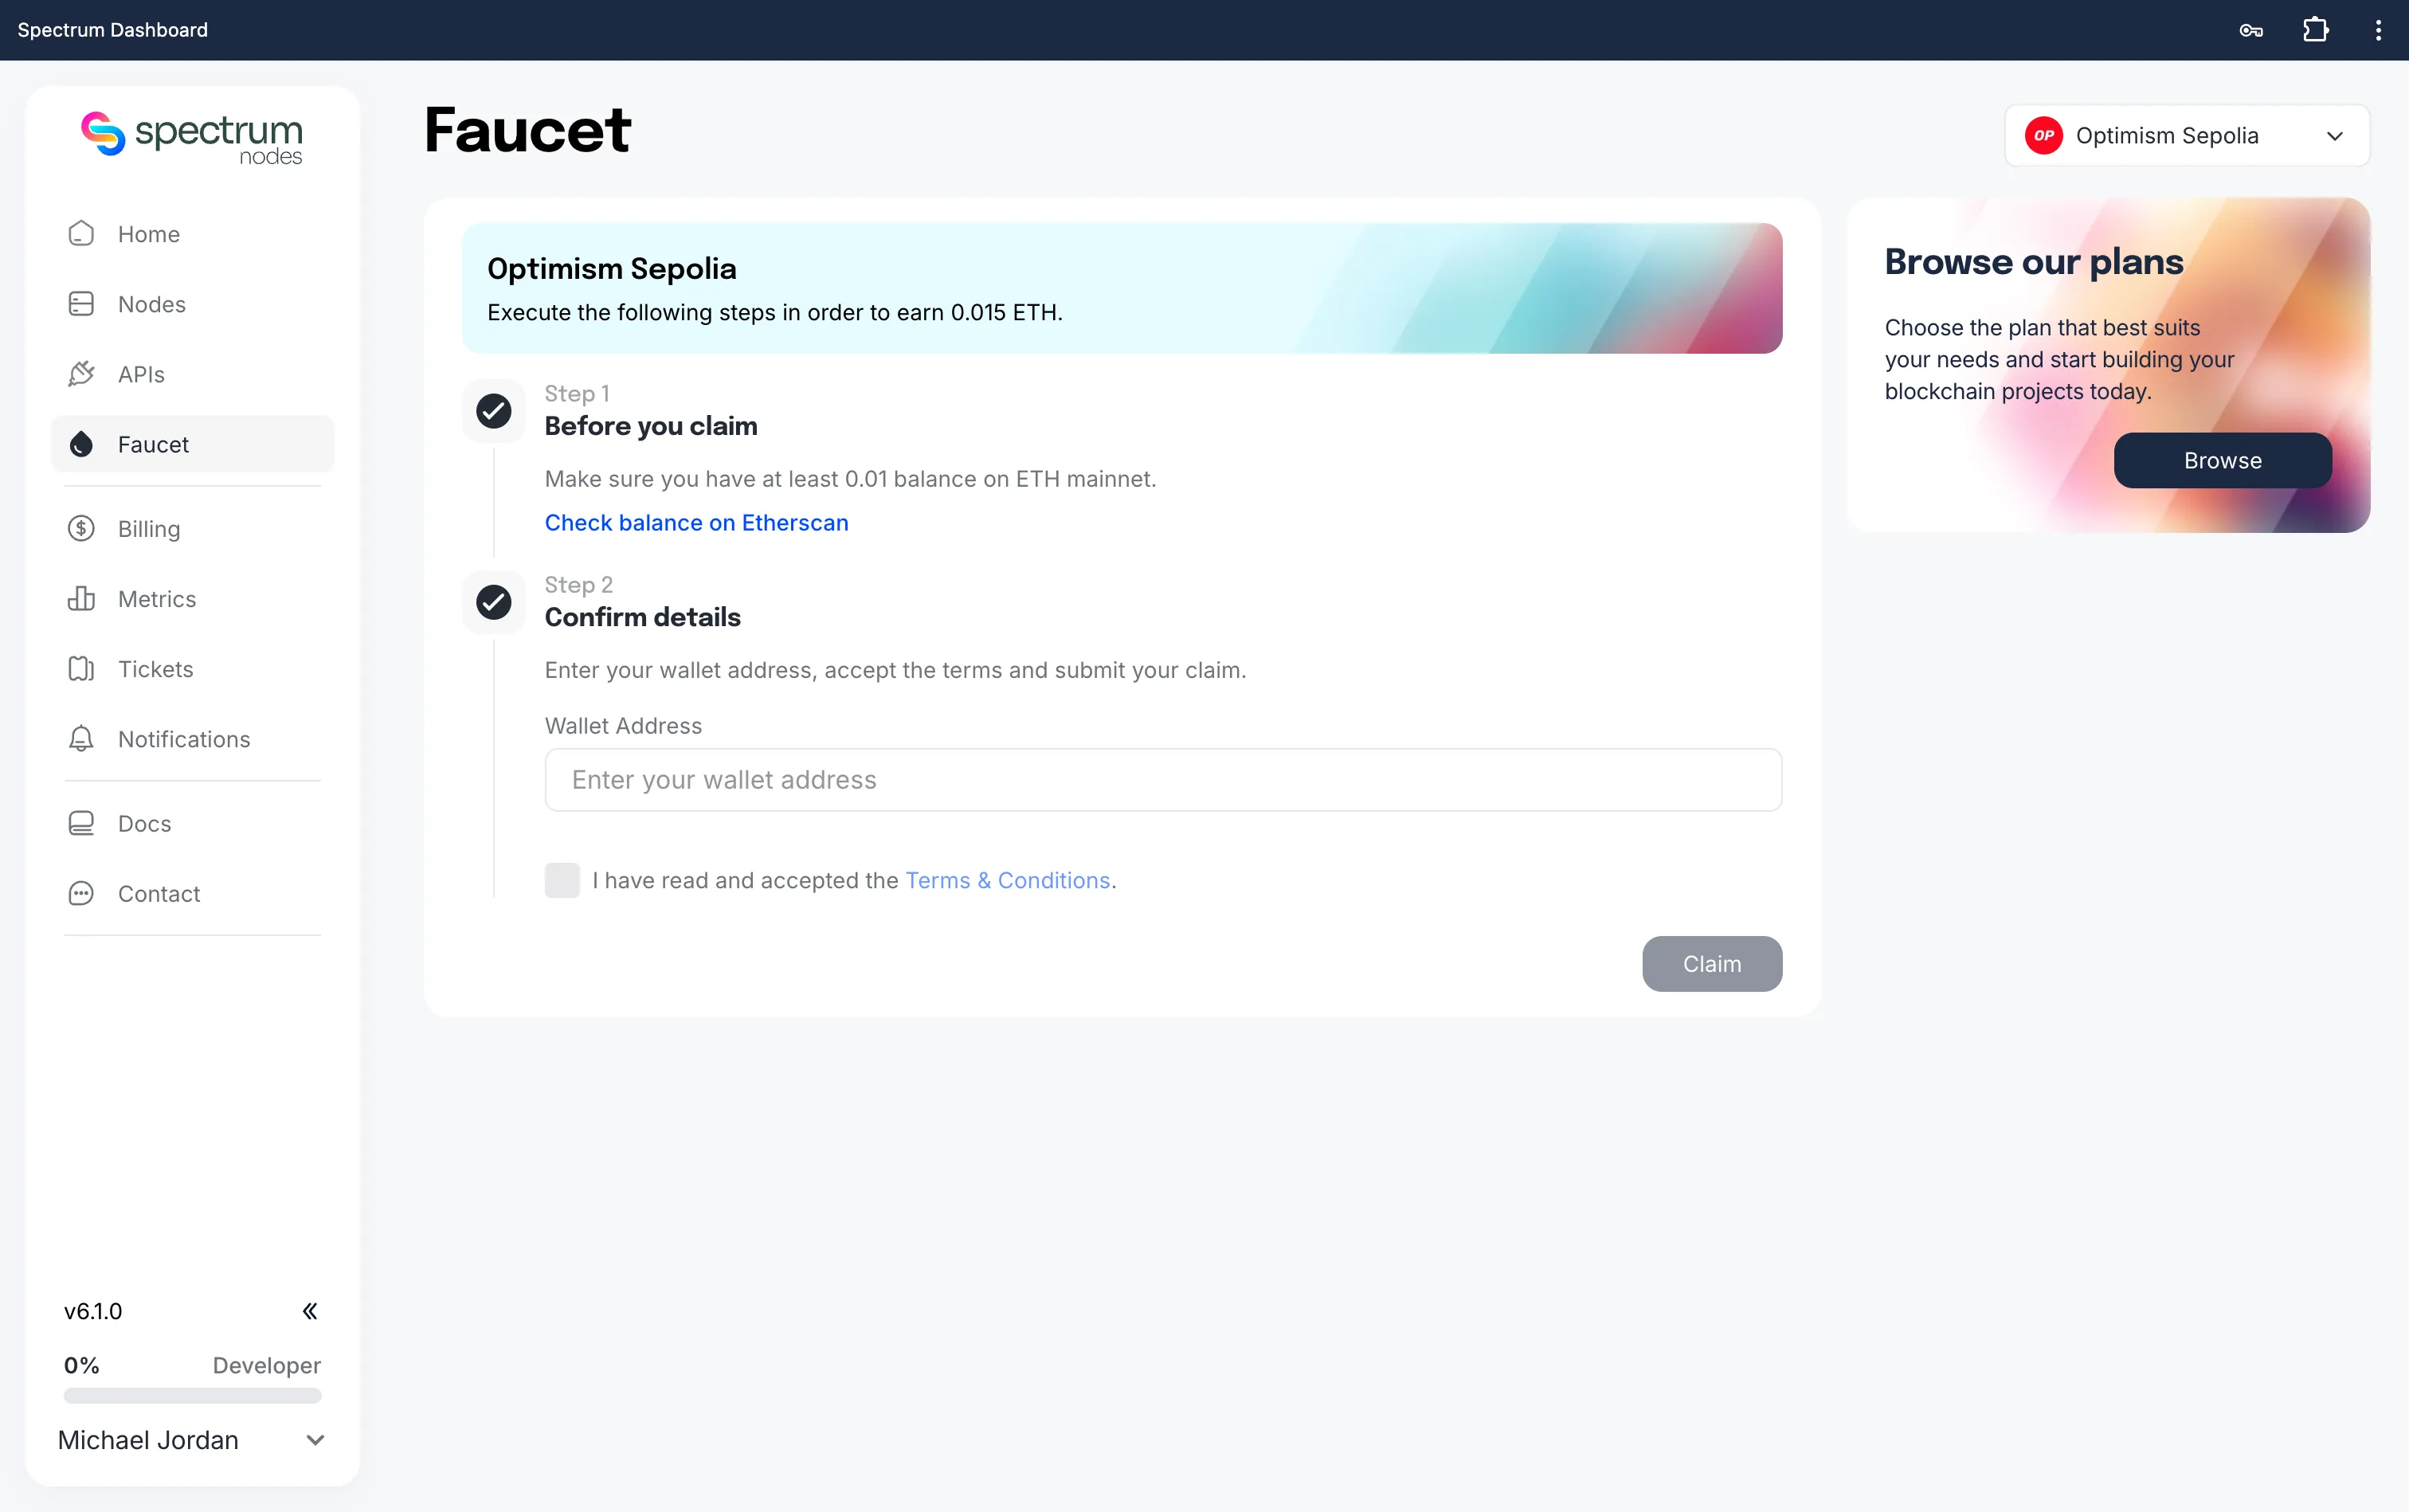Click the Notifications bell icon
This screenshot has height=1512, width=2409.
pos(81,738)
